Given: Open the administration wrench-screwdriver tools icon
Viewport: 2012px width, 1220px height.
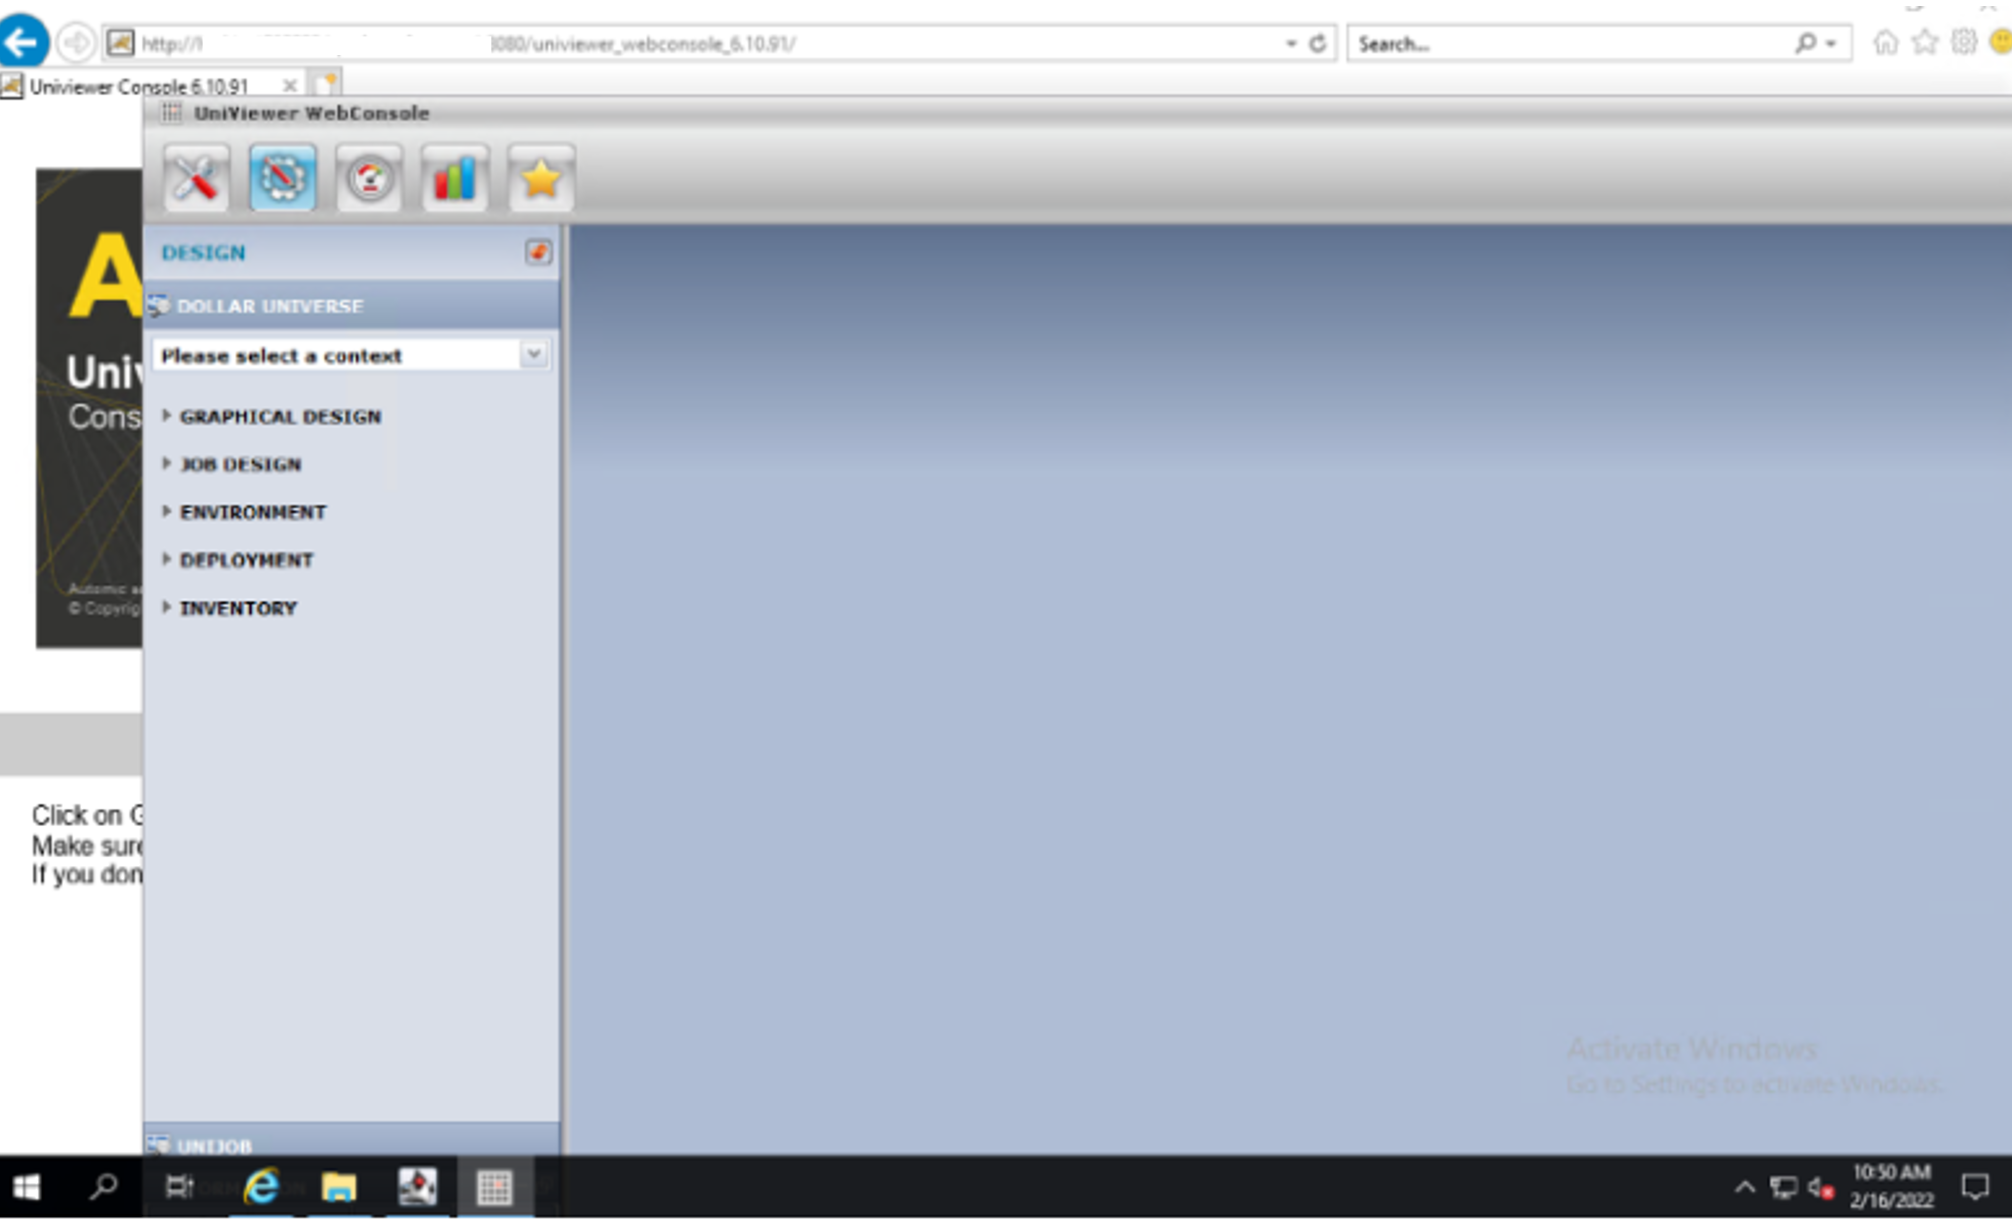Looking at the screenshot, I should coord(196,180).
